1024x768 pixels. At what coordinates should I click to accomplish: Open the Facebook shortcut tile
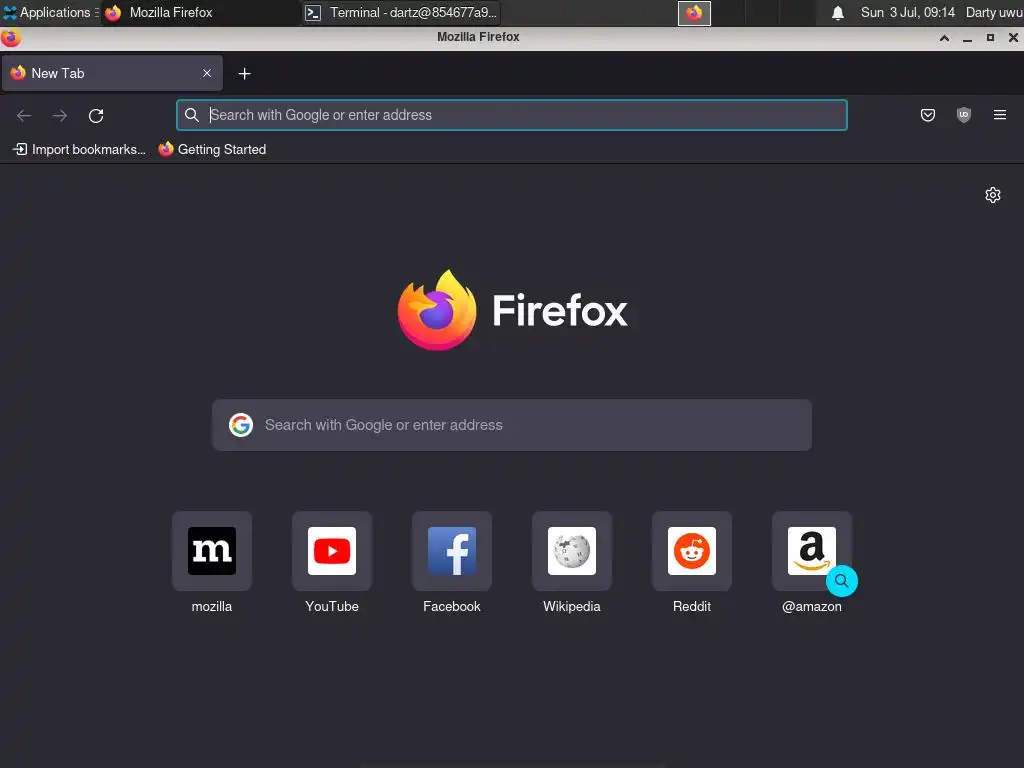click(x=451, y=551)
